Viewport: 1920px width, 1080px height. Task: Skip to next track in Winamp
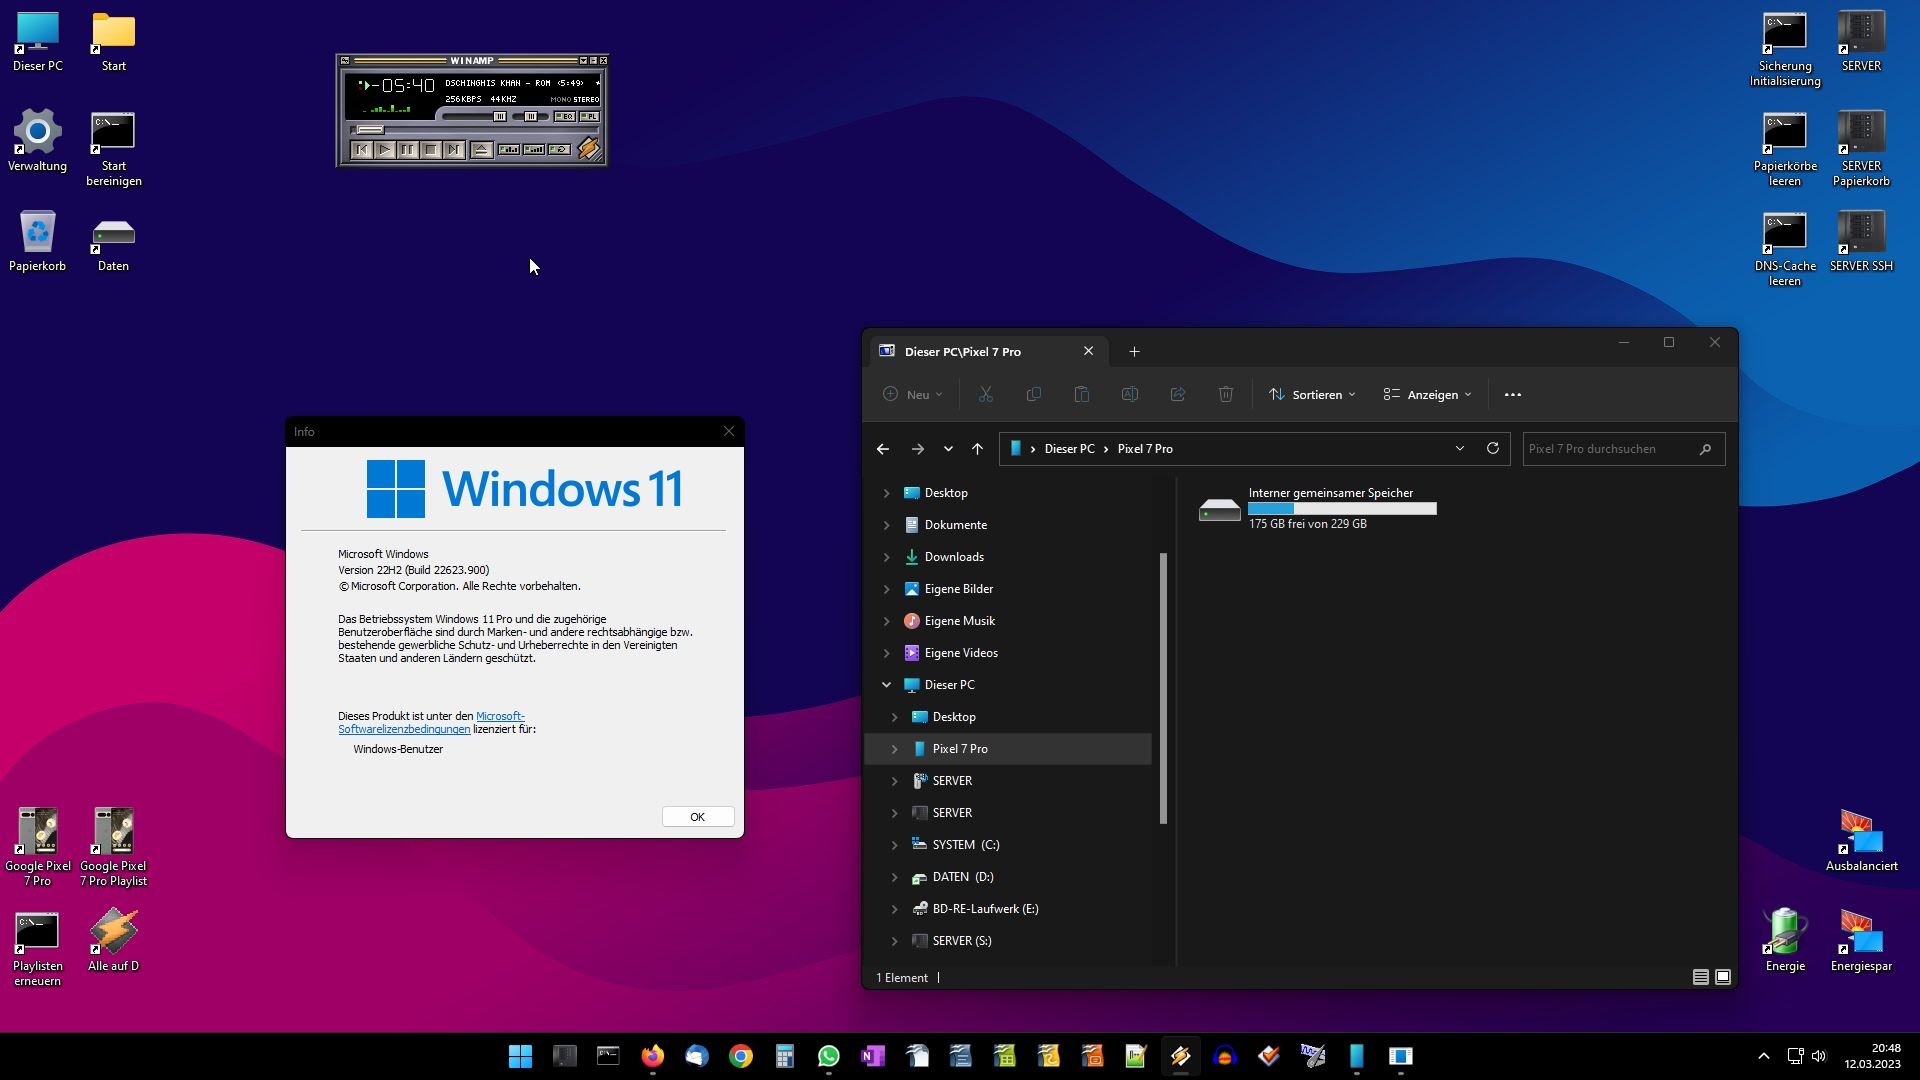tap(454, 150)
